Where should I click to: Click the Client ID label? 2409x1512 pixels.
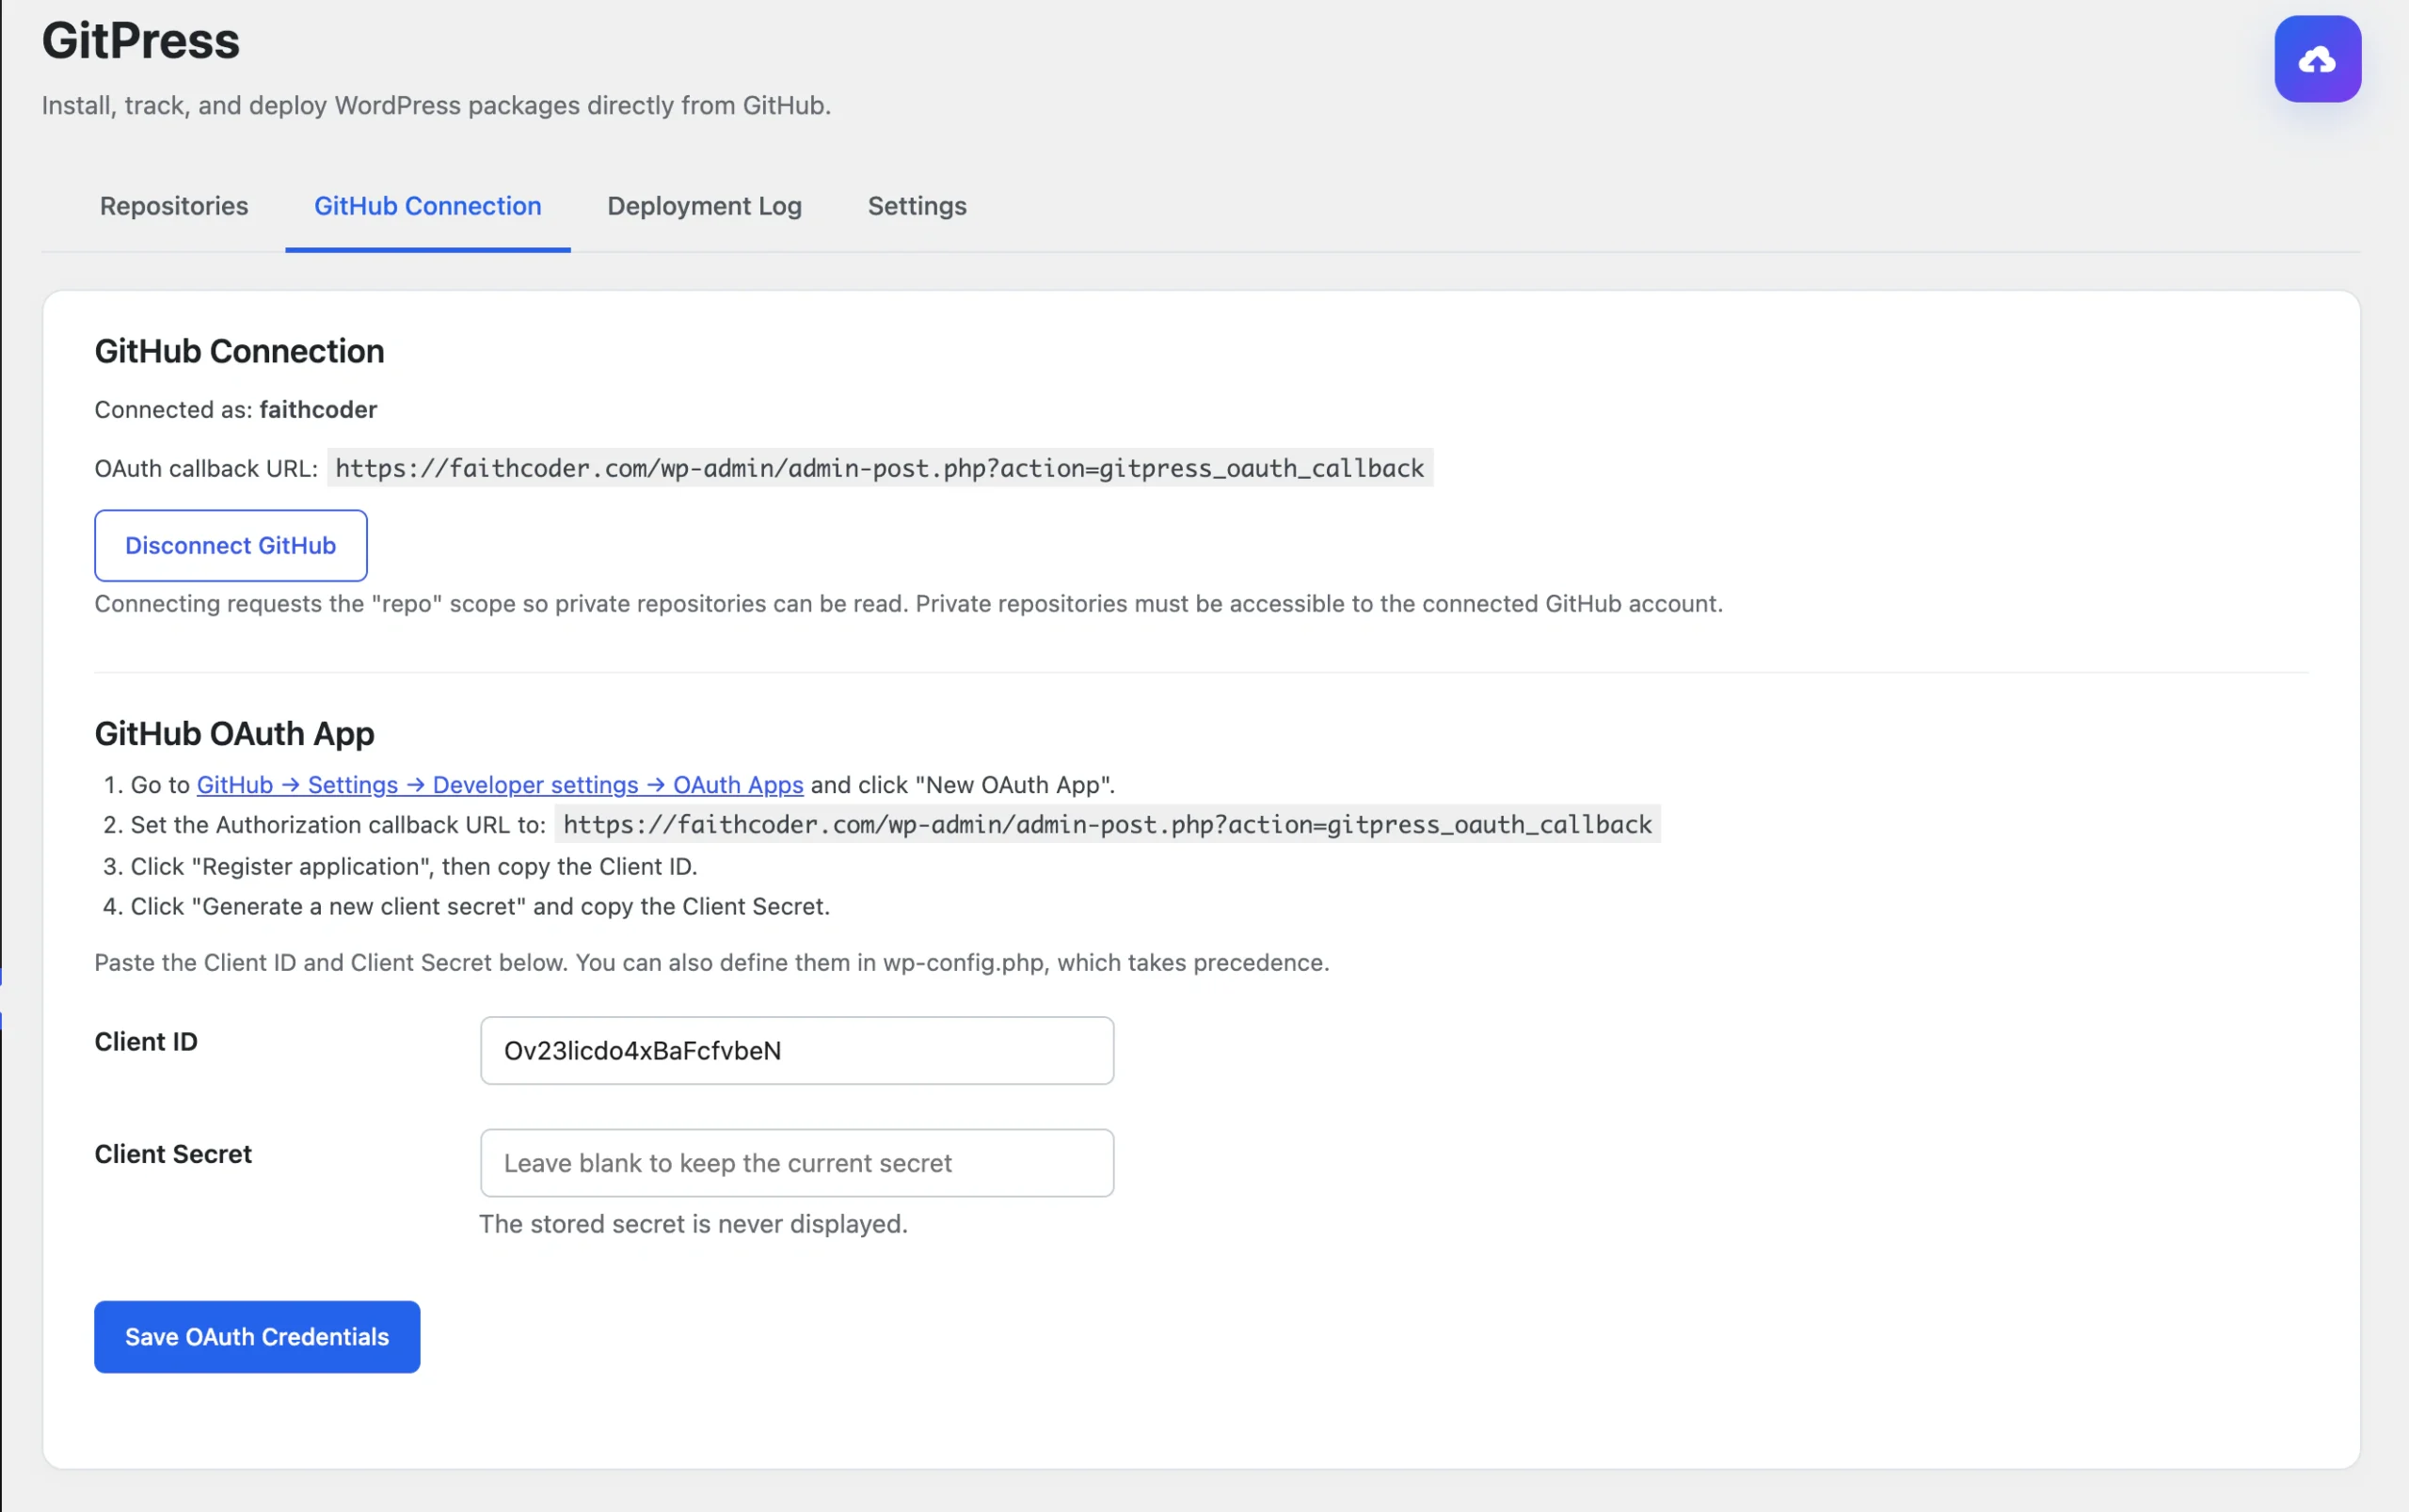click(x=146, y=1042)
